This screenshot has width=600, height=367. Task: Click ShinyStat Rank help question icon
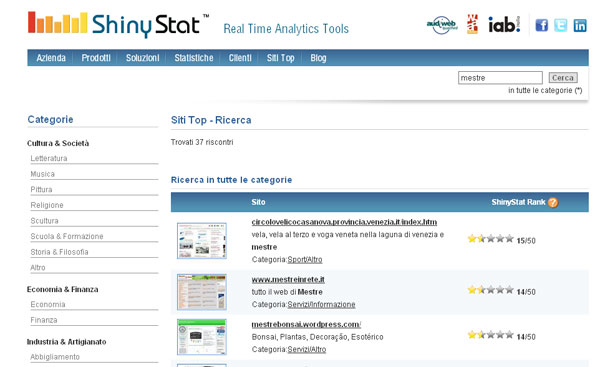click(553, 202)
